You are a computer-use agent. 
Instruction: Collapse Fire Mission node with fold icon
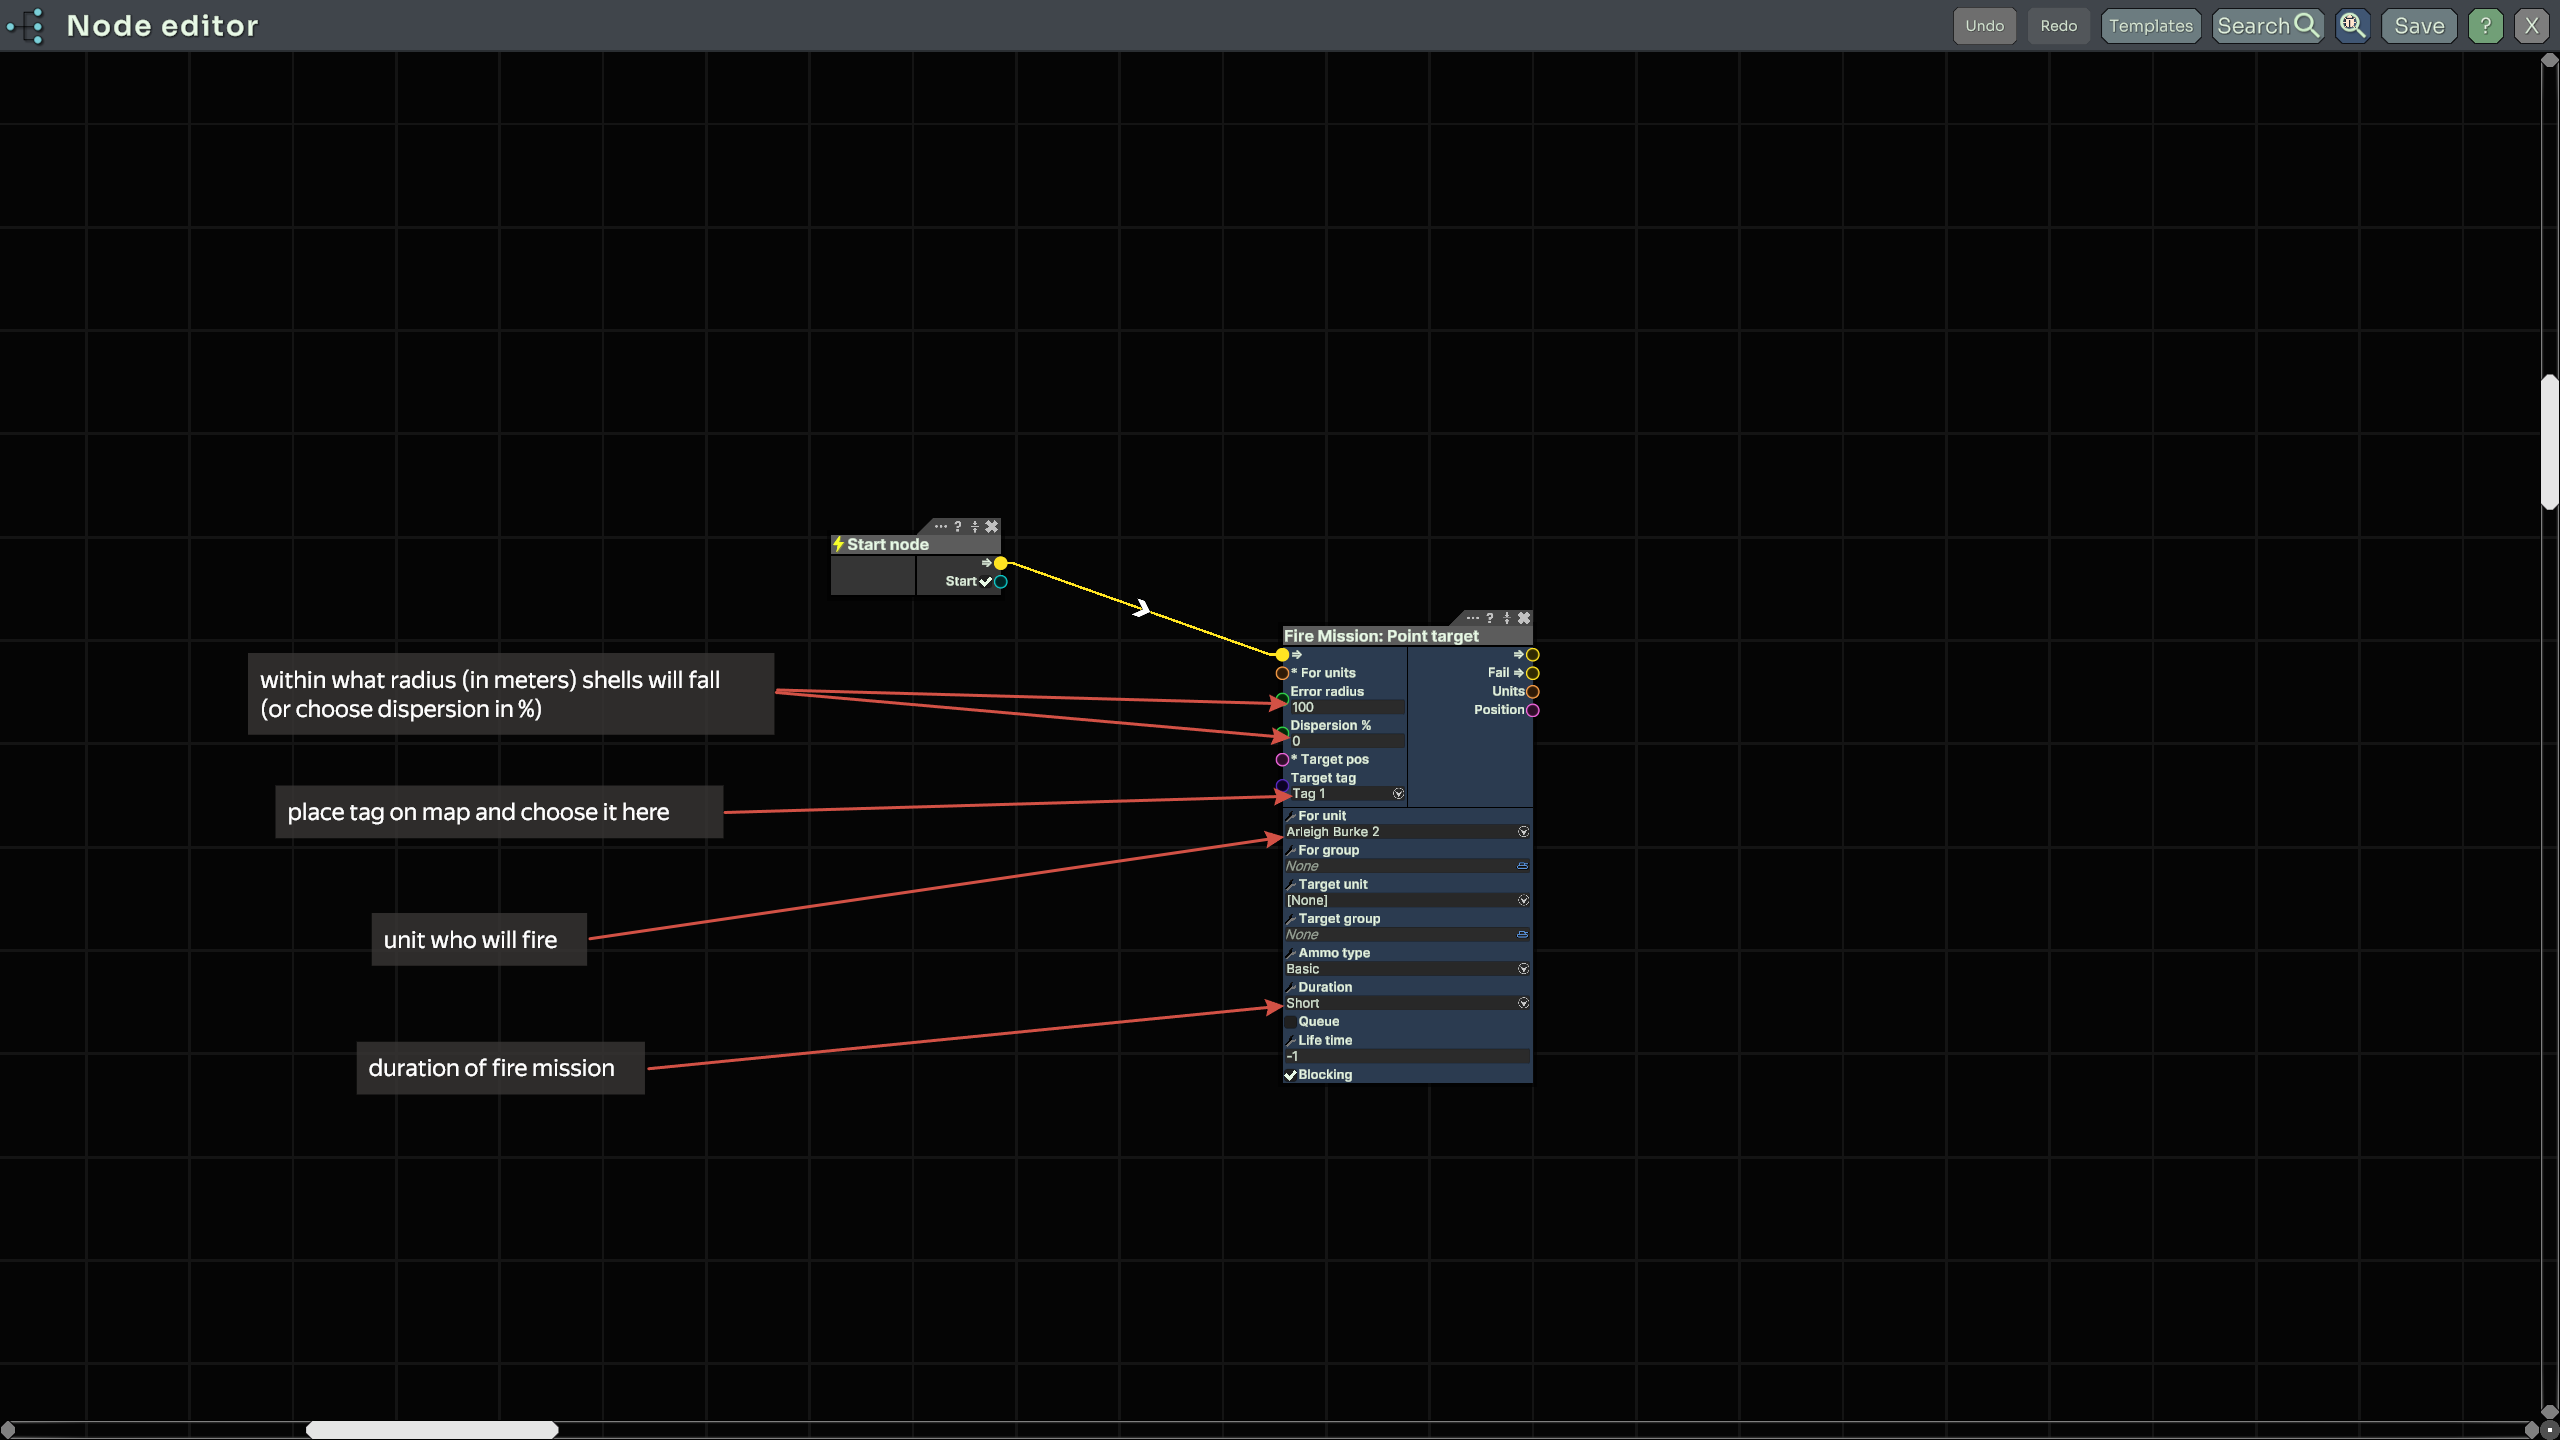(1507, 618)
